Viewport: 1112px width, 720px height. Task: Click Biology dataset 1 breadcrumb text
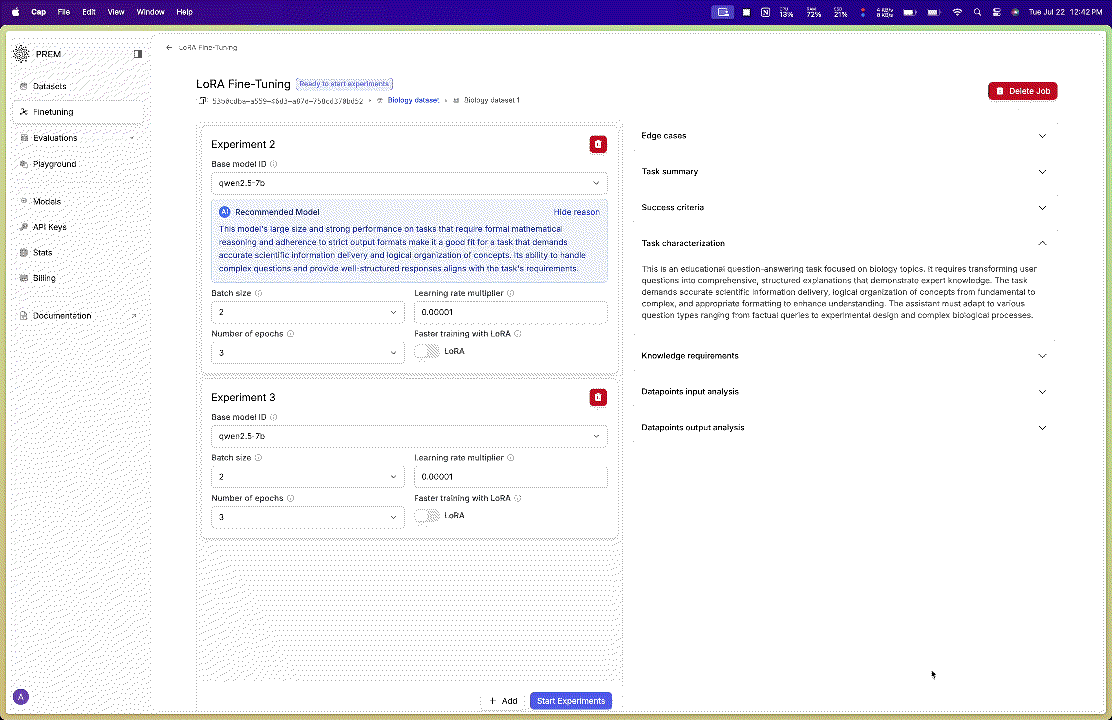(491, 100)
